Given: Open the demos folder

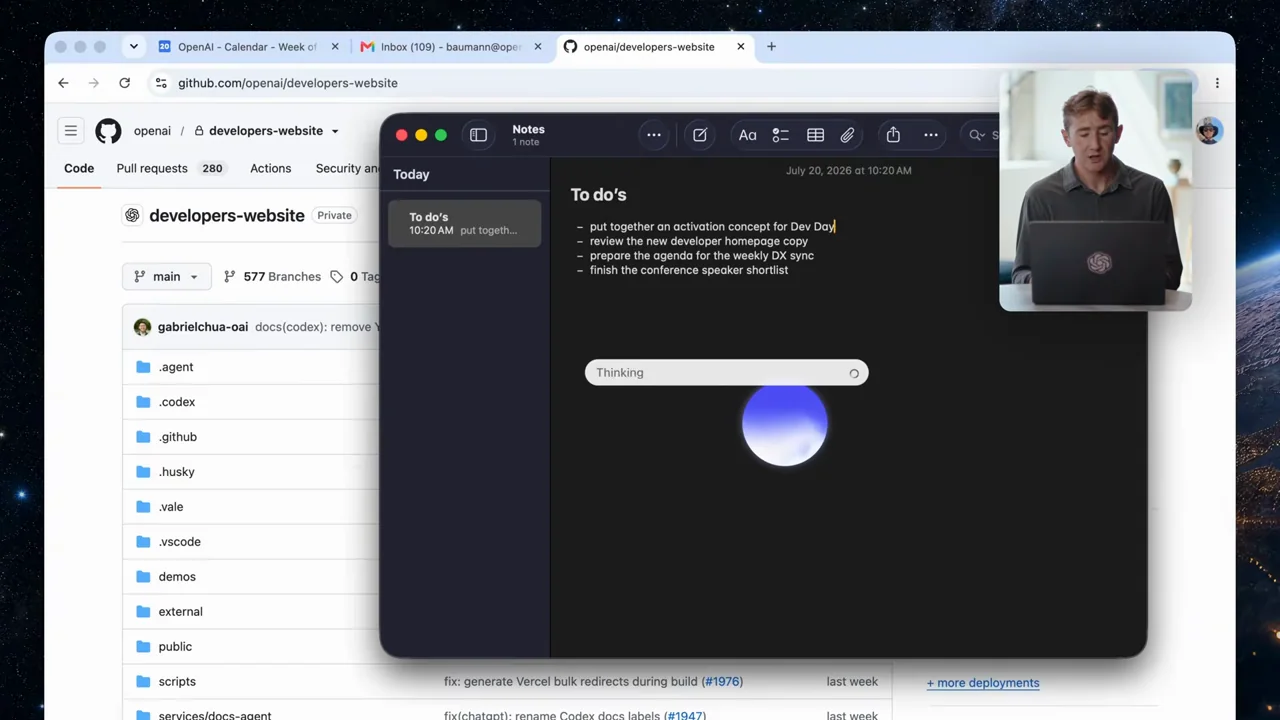Looking at the screenshot, I should (177, 577).
